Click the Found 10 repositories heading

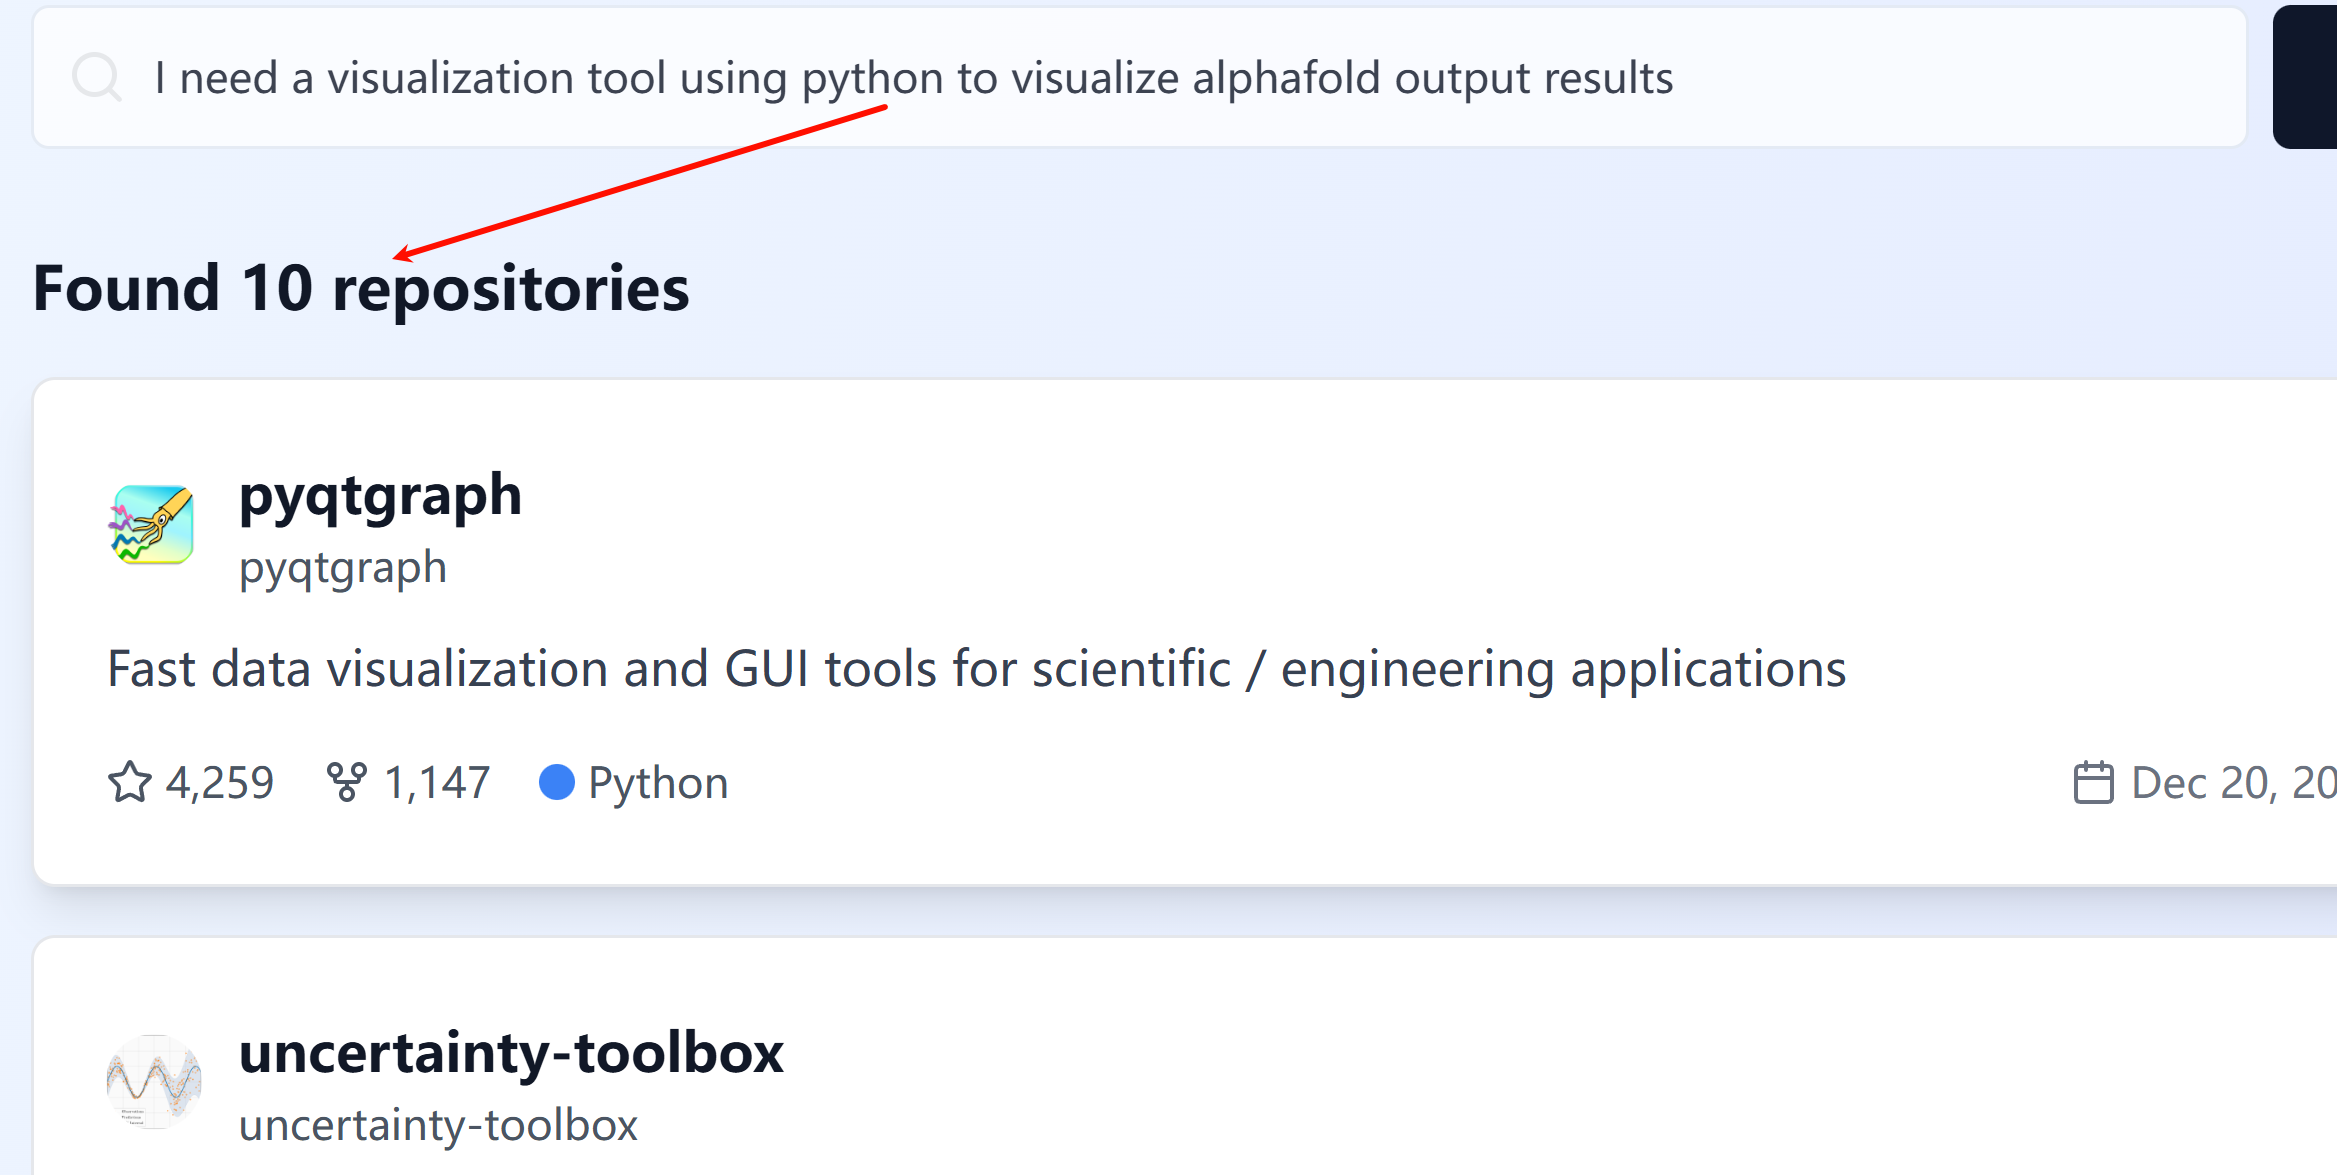(x=361, y=289)
